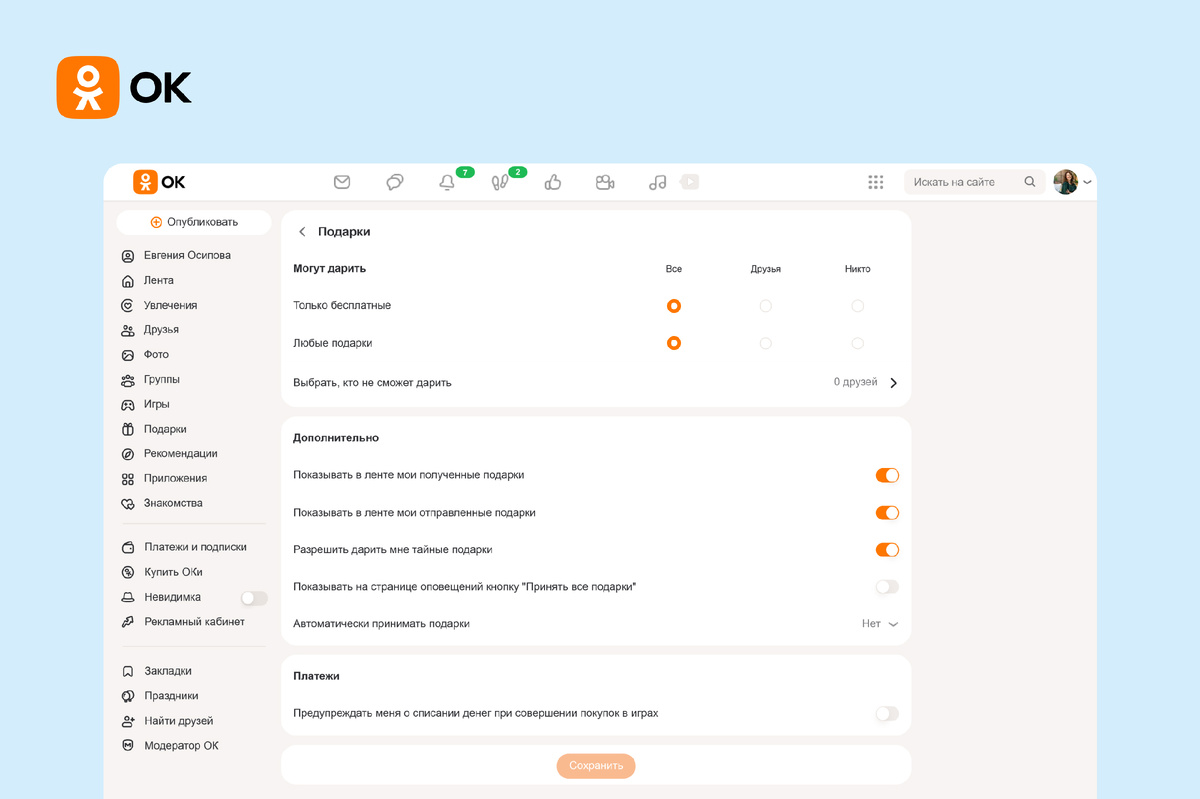
Task: Click the Игры gamepad icon
Action: click(x=127, y=405)
